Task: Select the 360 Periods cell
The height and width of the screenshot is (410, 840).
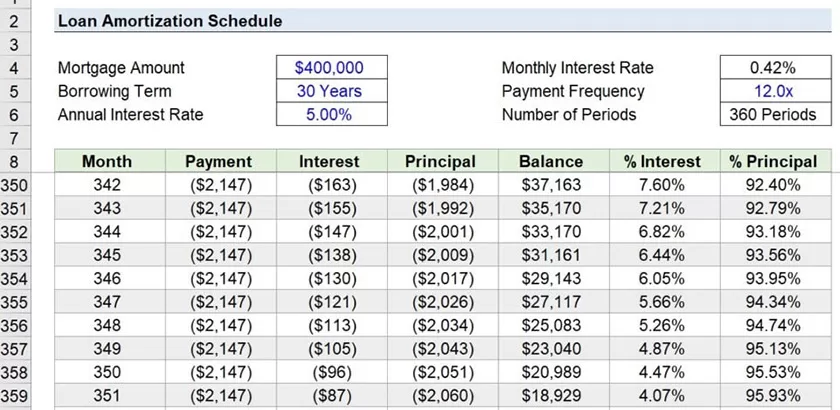Action: 772,114
